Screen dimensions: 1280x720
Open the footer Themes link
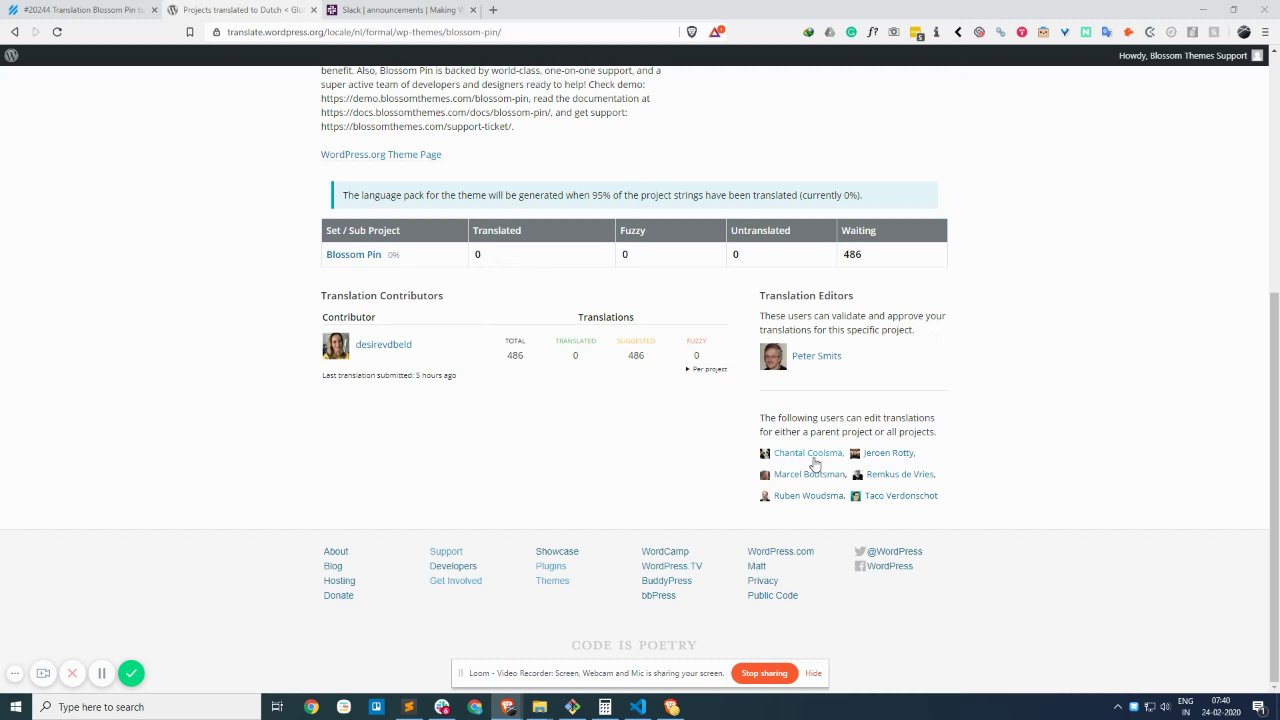(x=552, y=581)
